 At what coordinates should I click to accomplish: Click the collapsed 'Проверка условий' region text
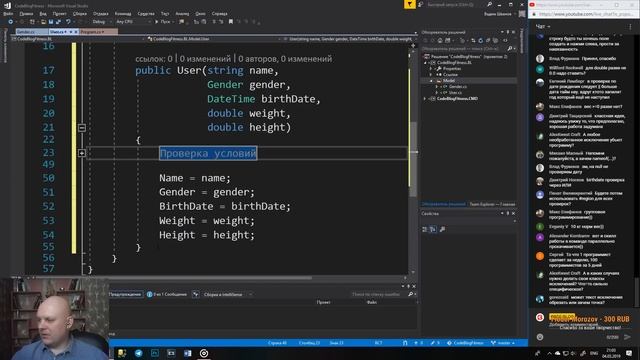208,153
